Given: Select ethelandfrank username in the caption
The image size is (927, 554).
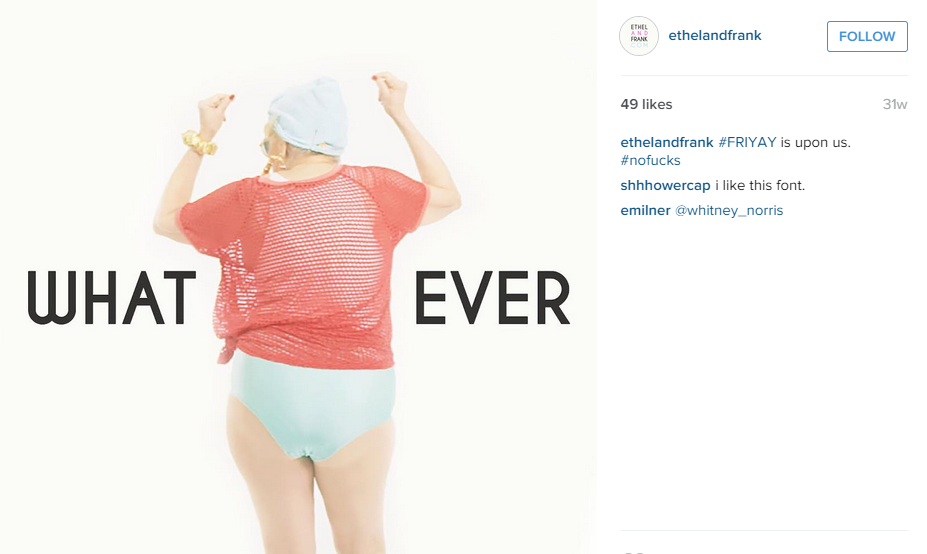Looking at the screenshot, I should coord(667,142).
